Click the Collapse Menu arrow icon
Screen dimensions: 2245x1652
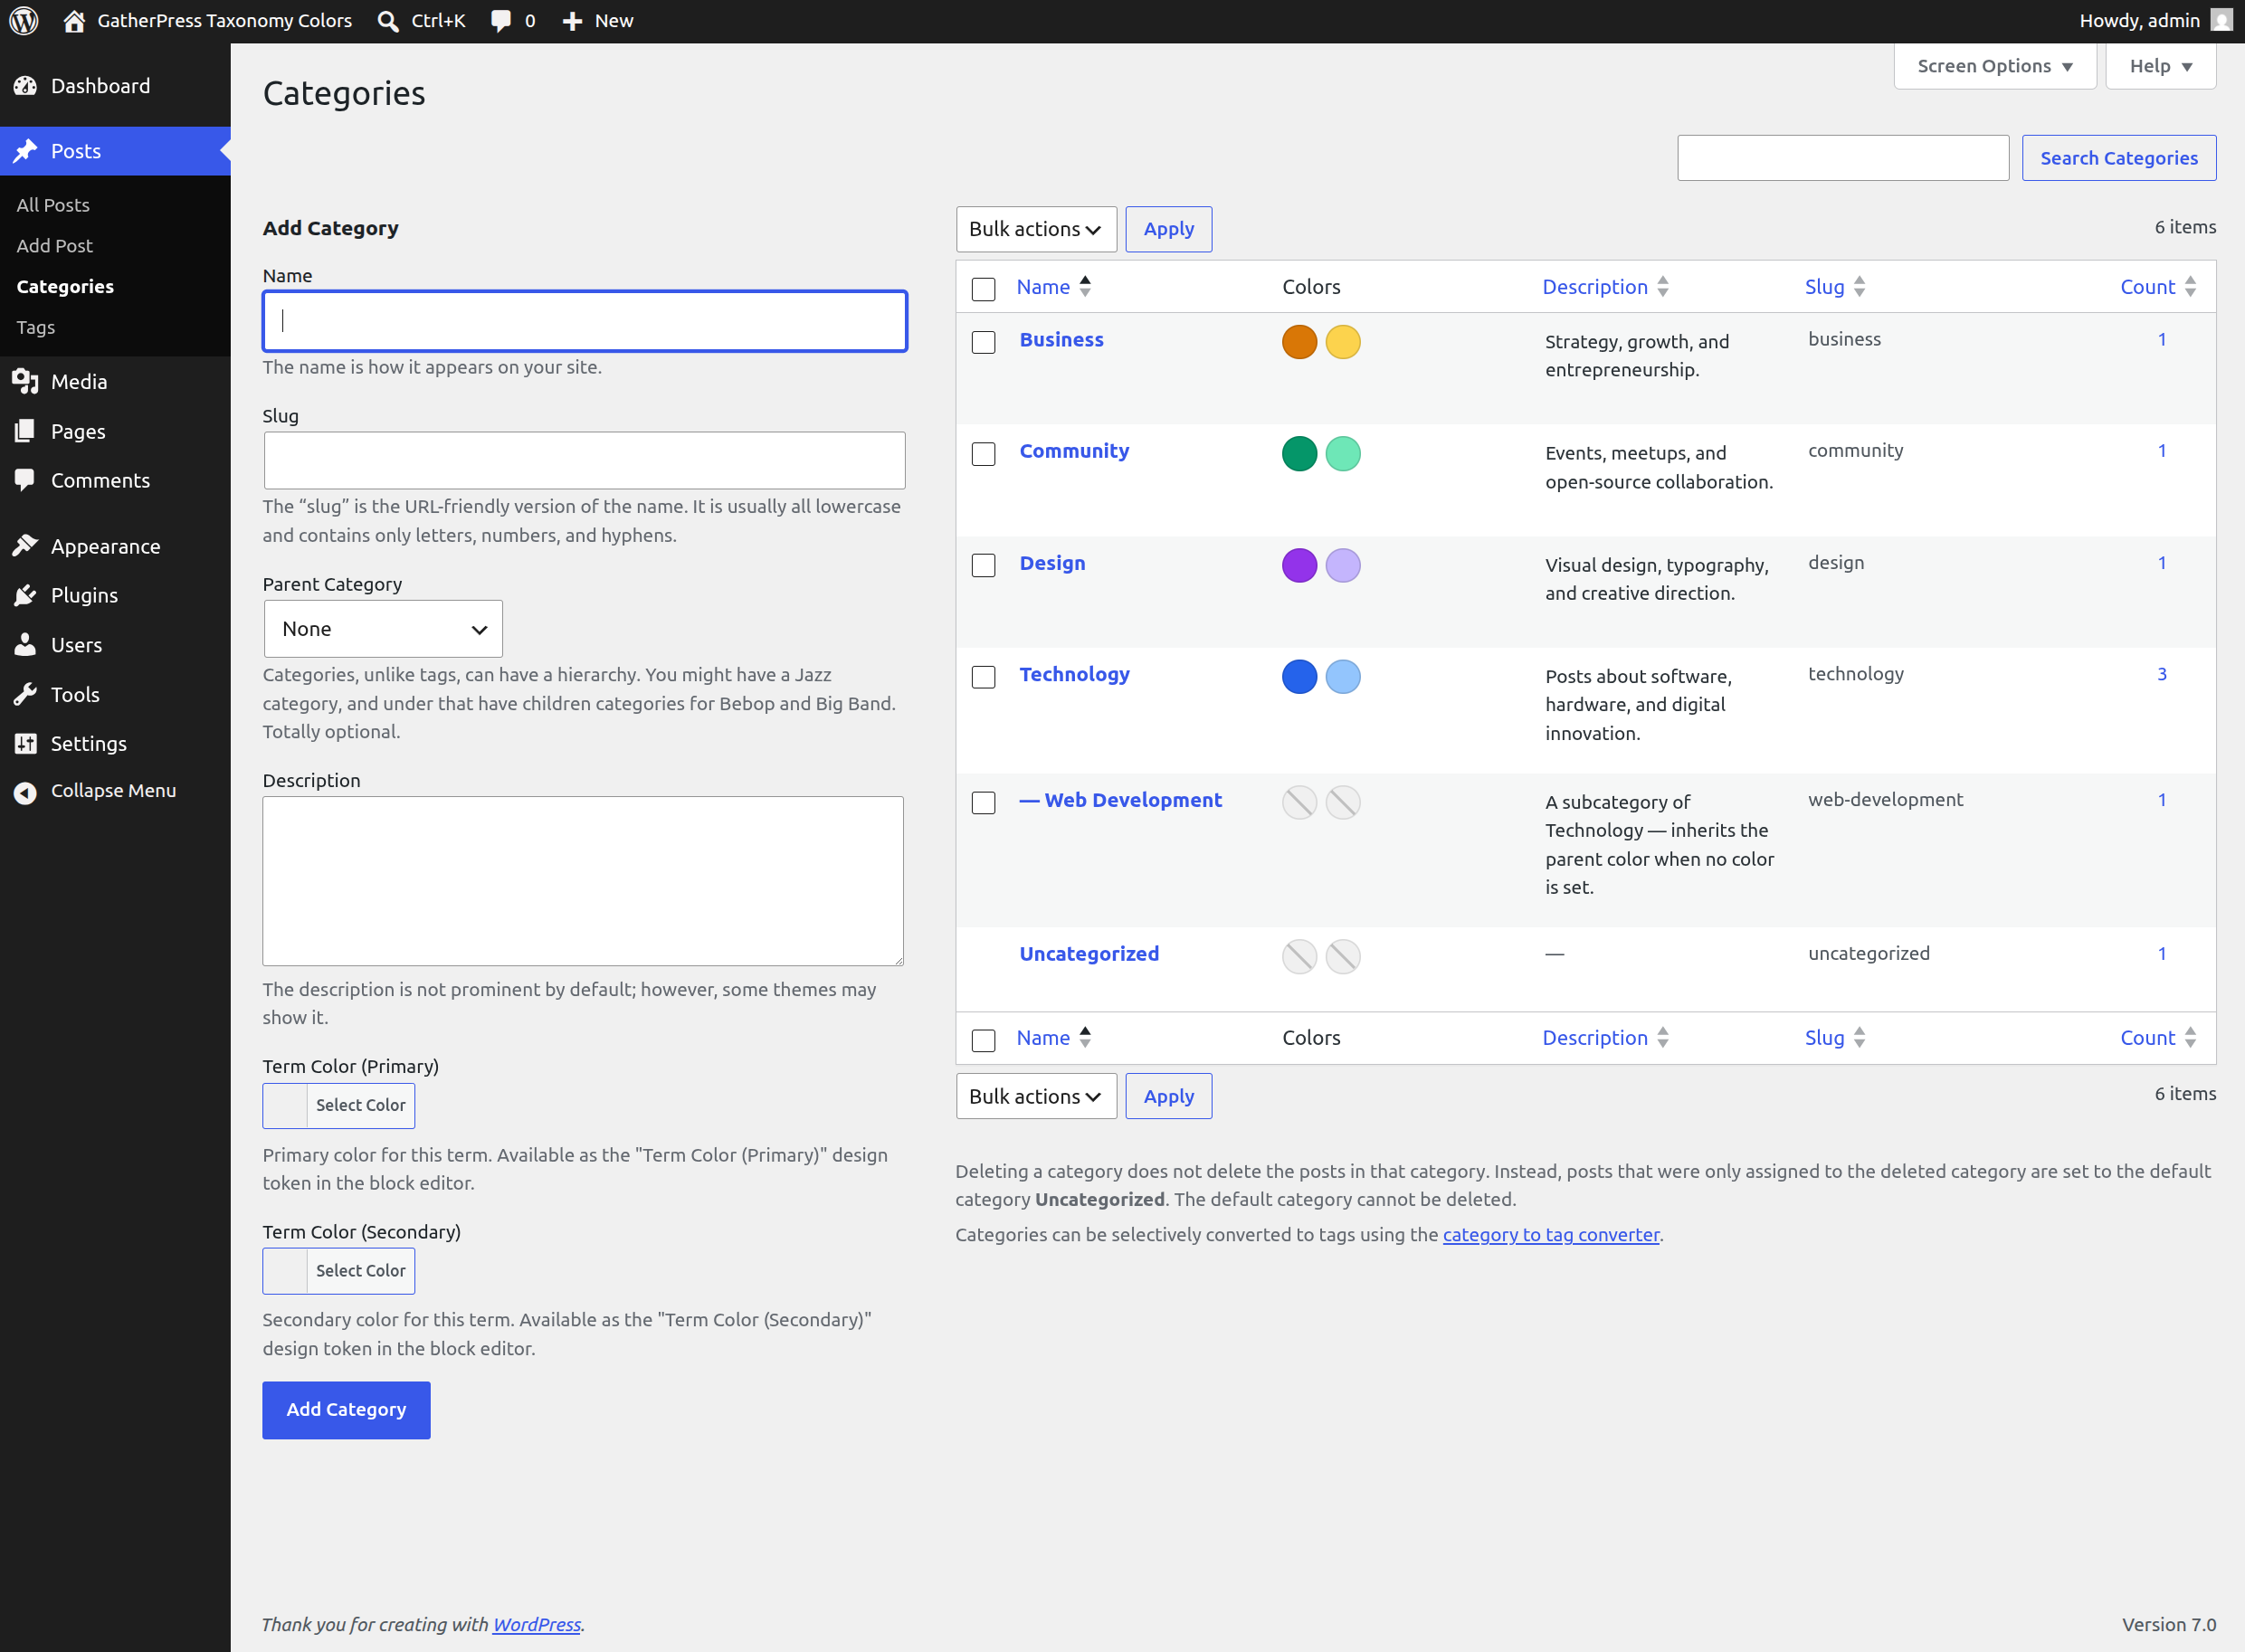click(x=26, y=792)
